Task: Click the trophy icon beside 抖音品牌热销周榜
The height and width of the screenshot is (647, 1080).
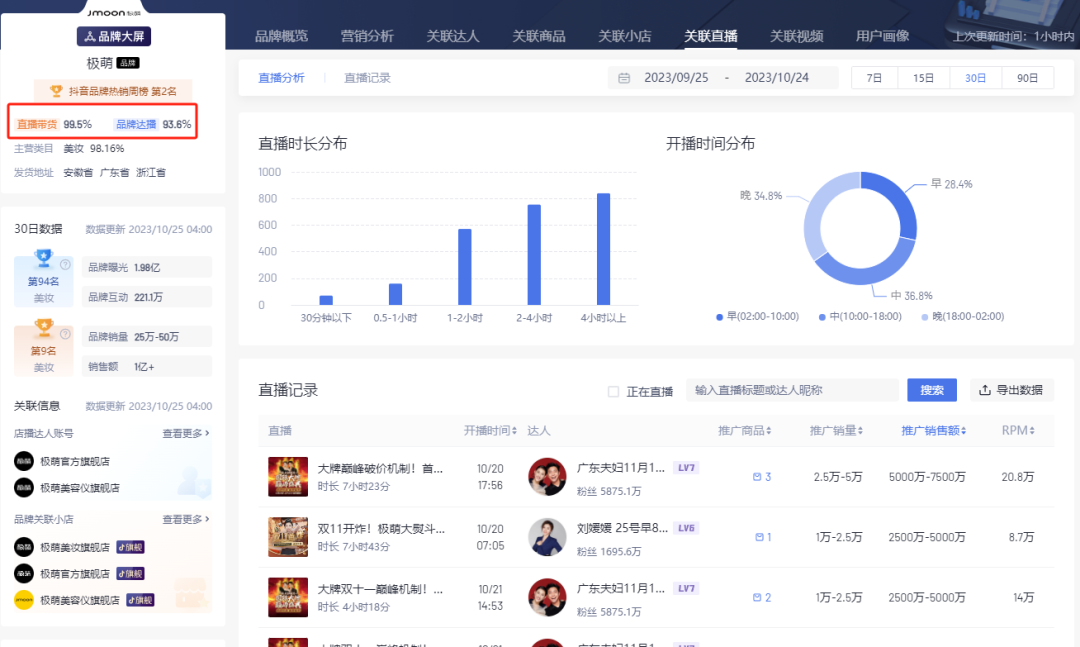Action: 56,90
